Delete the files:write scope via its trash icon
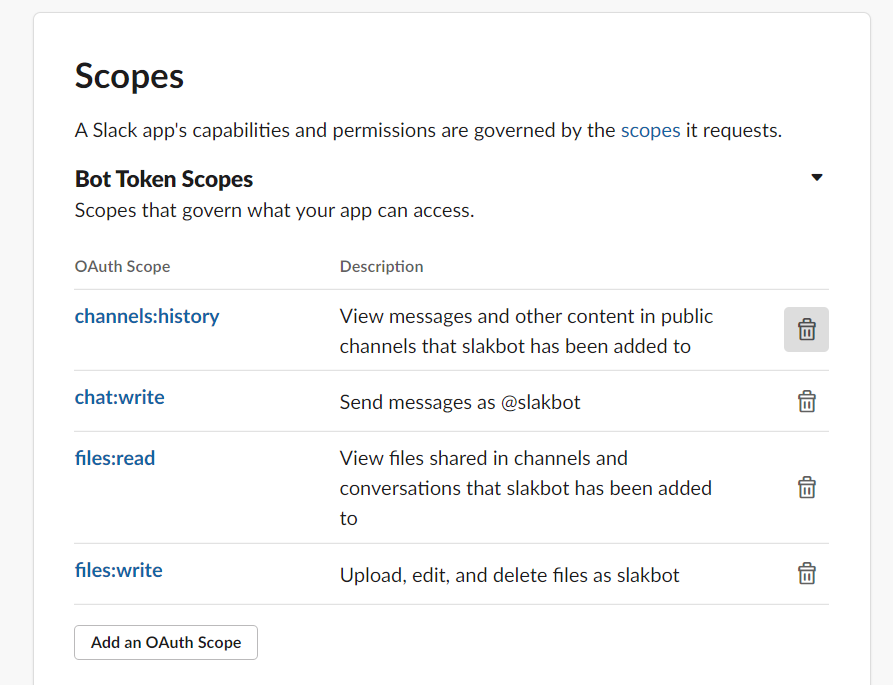Viewport: 893px width, 685px height. (x=806, y=573)
